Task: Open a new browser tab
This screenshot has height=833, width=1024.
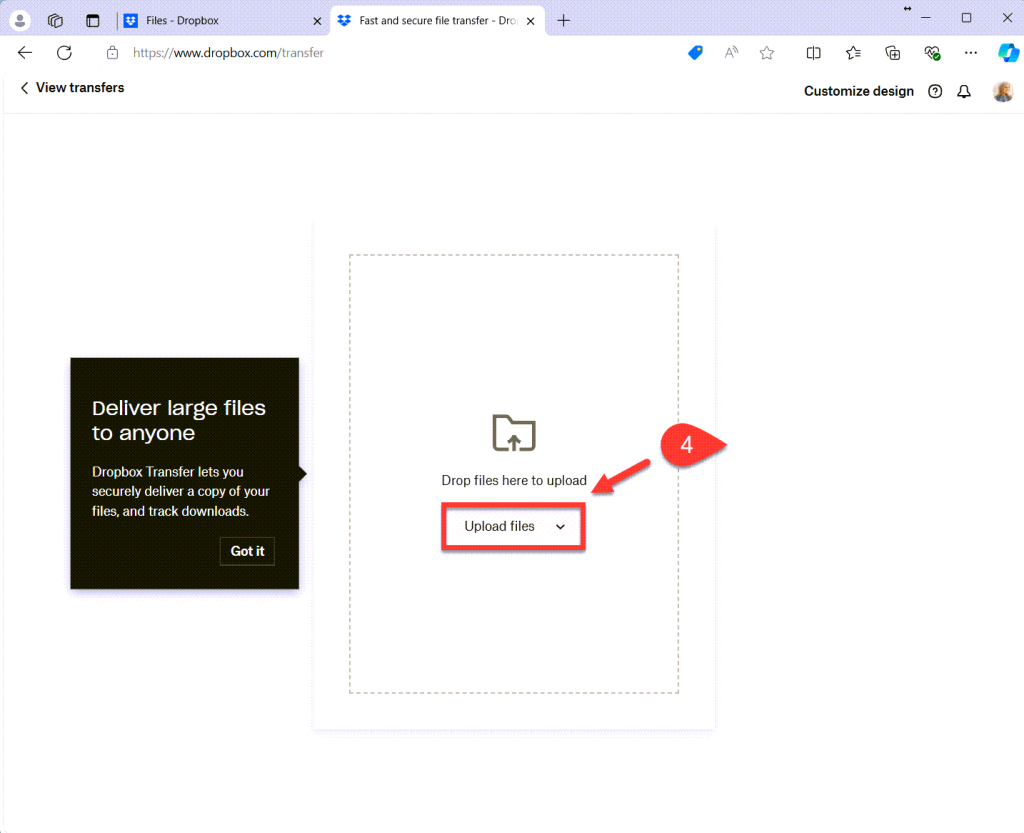Action: [564, 21]
